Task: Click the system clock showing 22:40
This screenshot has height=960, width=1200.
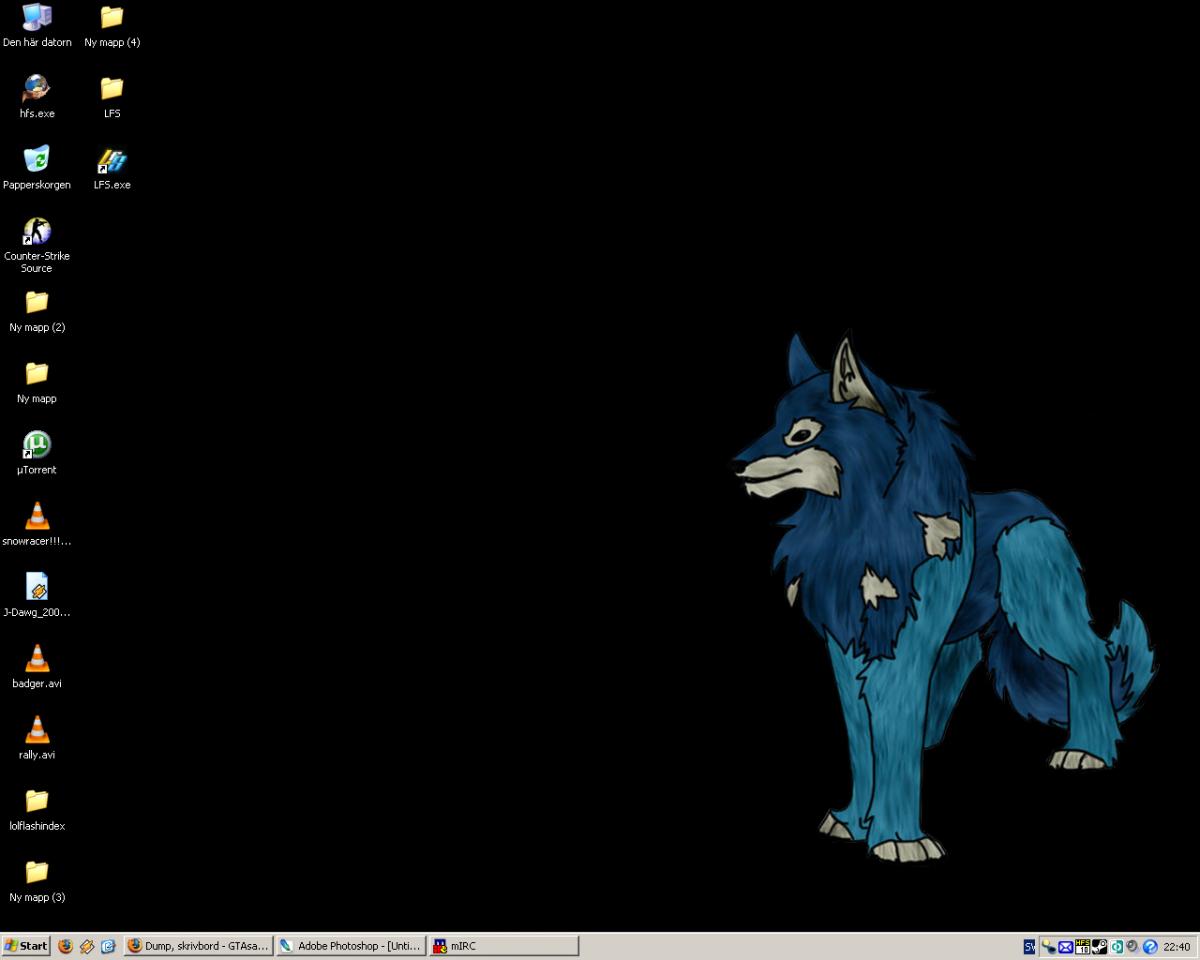Action: [1177, 946]
